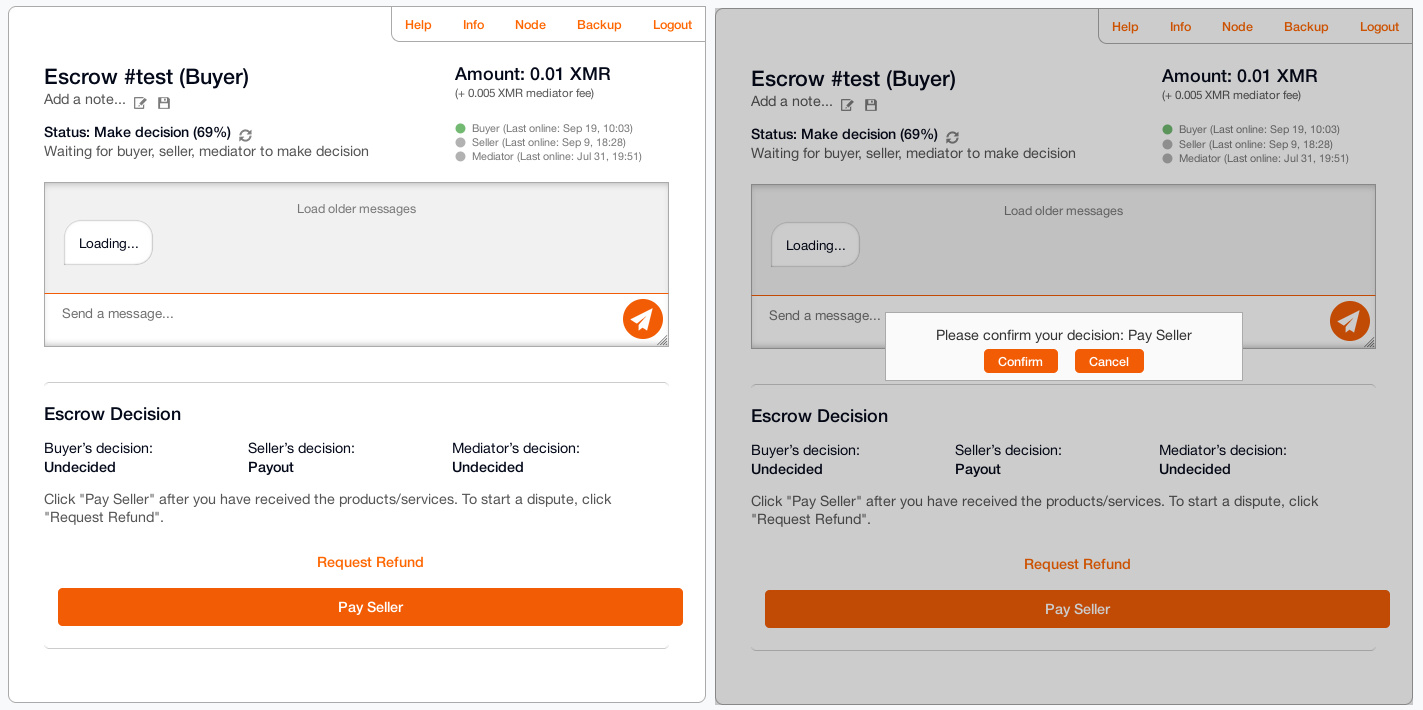Viewport: 1423px width, 710px height.
Task: Open Backup from the left panel's top menu
Action: pyautogui.click(x=599, y=25)
